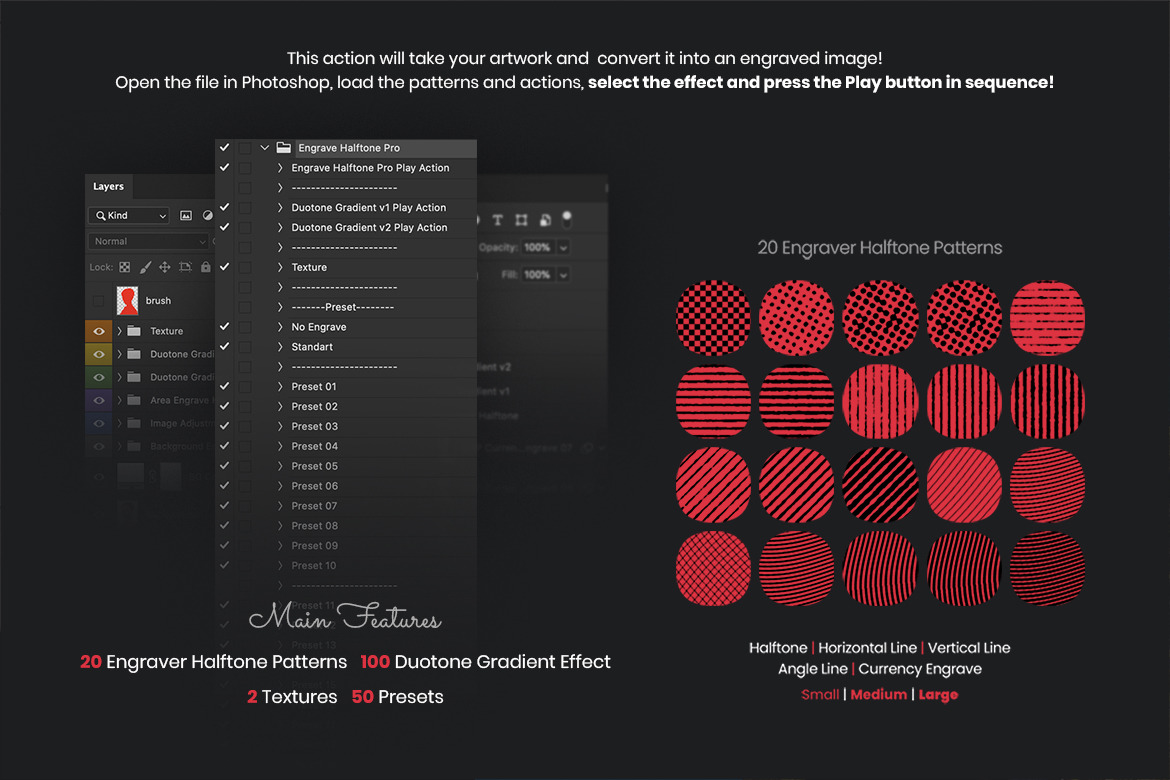
Task: Select the Preset 09 action
Action: click(x=314, y=546)
